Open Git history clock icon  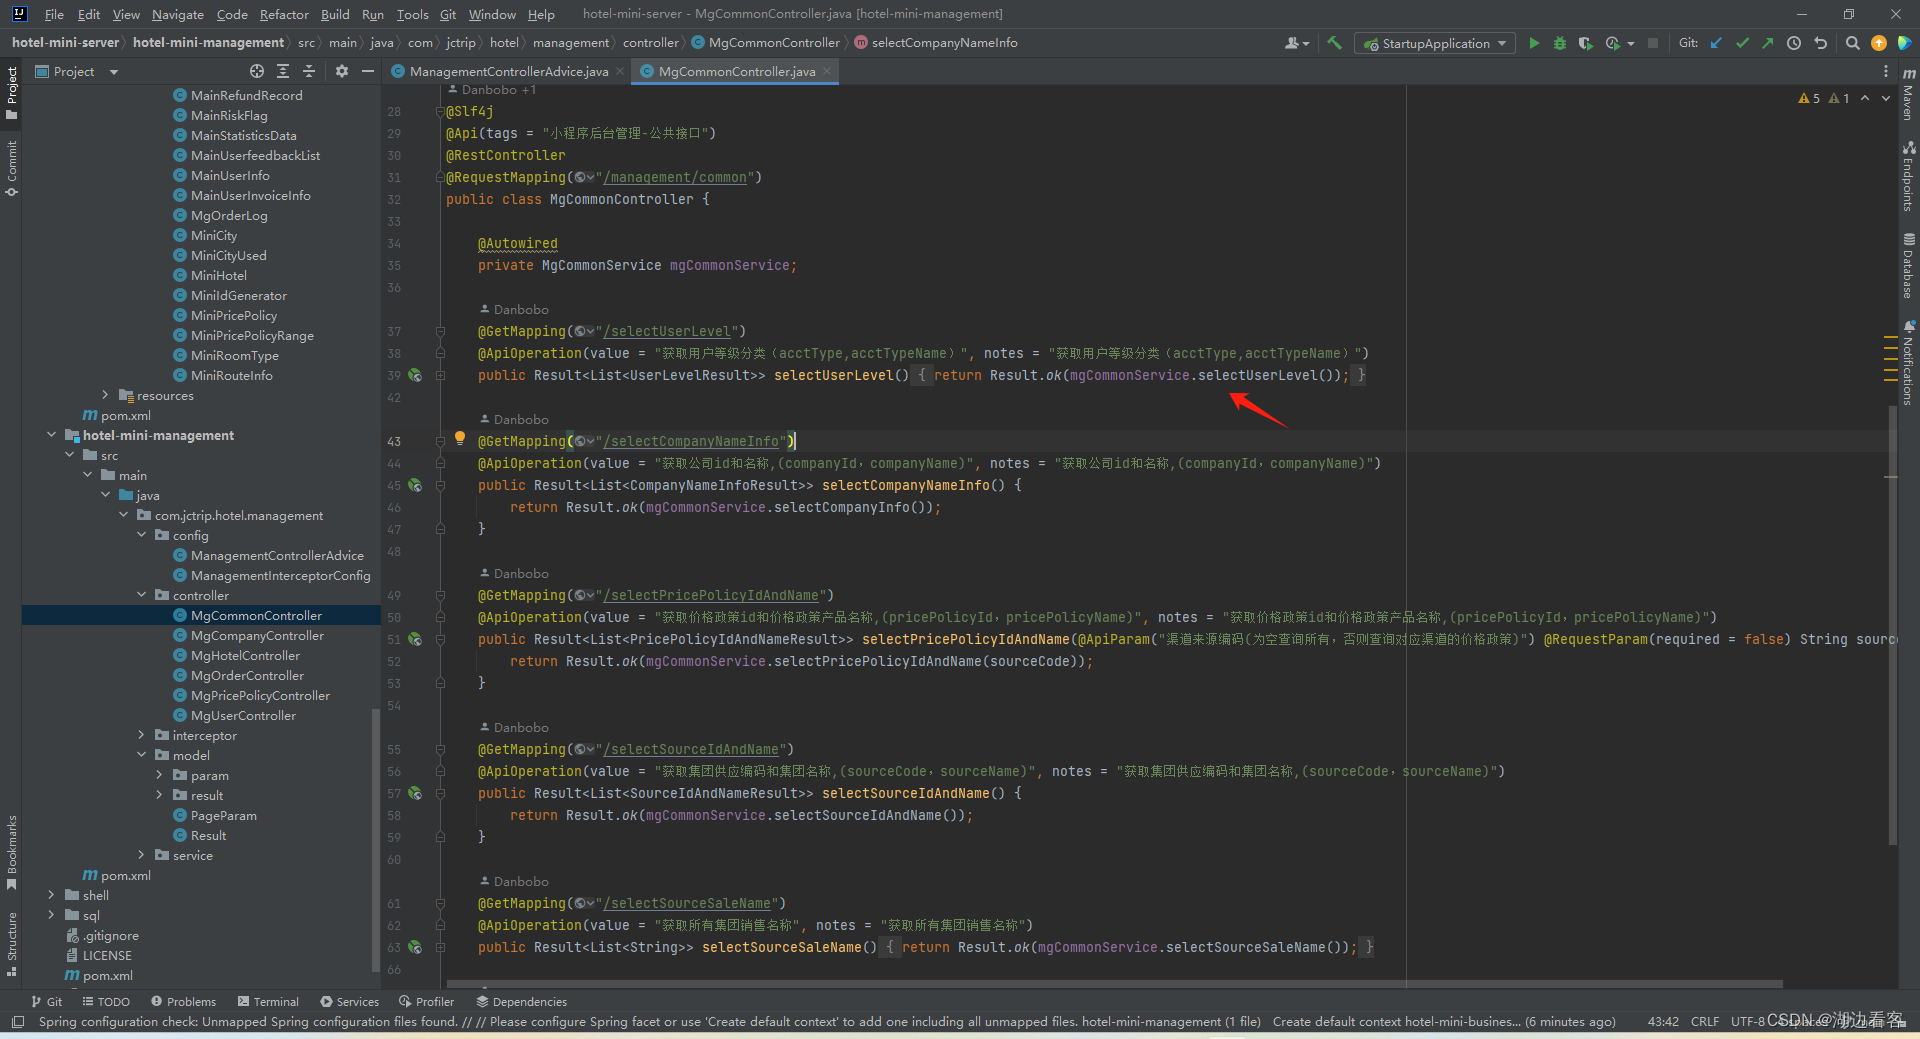tap(1794, 43)
